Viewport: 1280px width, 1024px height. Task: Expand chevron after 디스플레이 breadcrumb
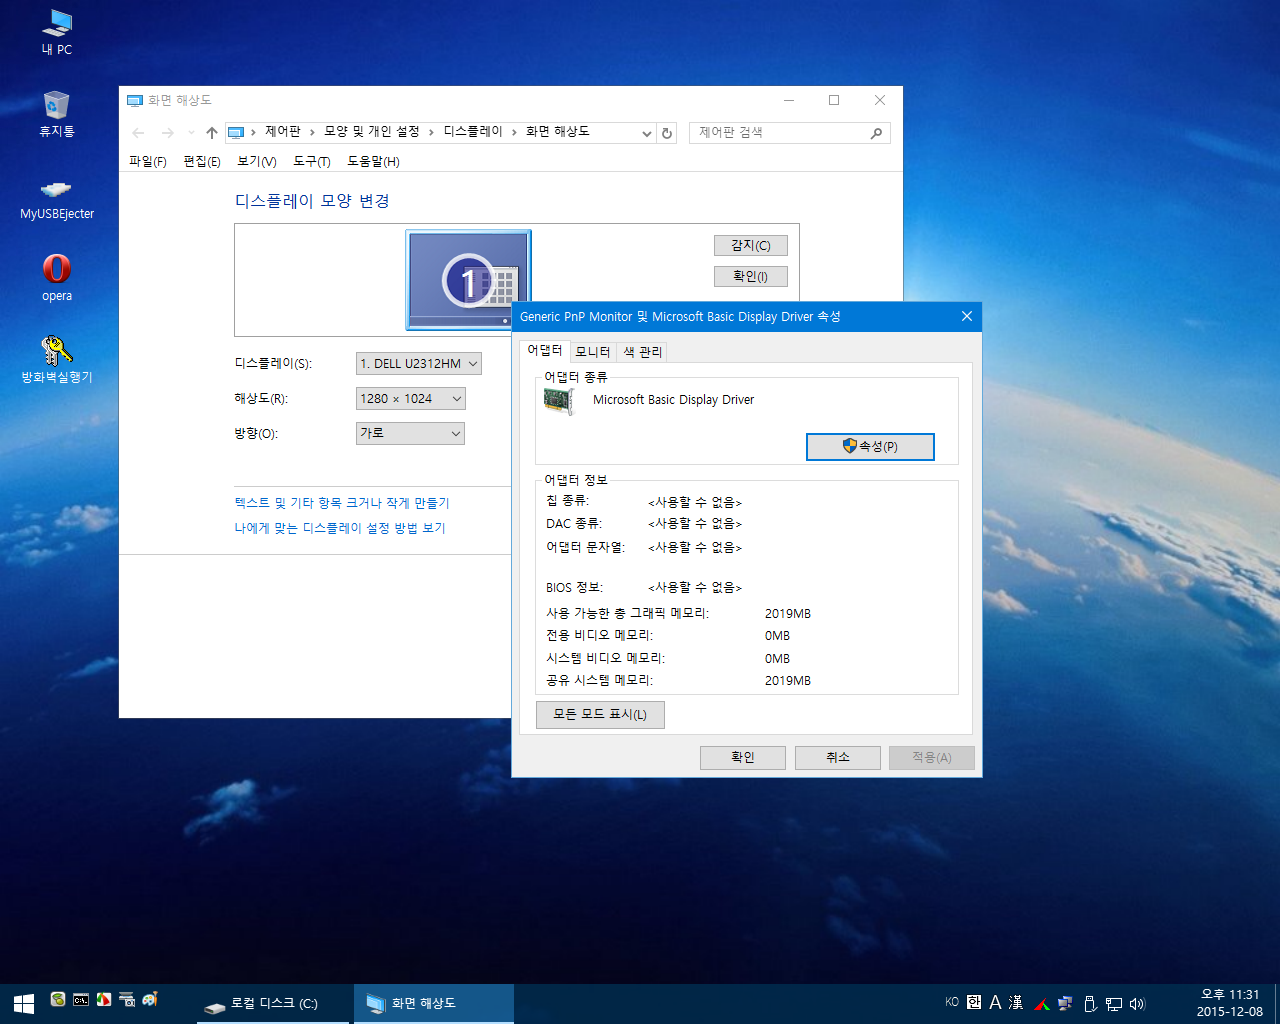click(x=515, y=132)
